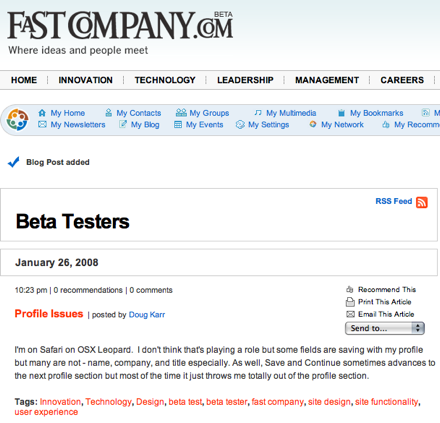Screen dimensions: 440x423
Task: Click the My Newsletters envelope icon
Action: coord(42,124)
